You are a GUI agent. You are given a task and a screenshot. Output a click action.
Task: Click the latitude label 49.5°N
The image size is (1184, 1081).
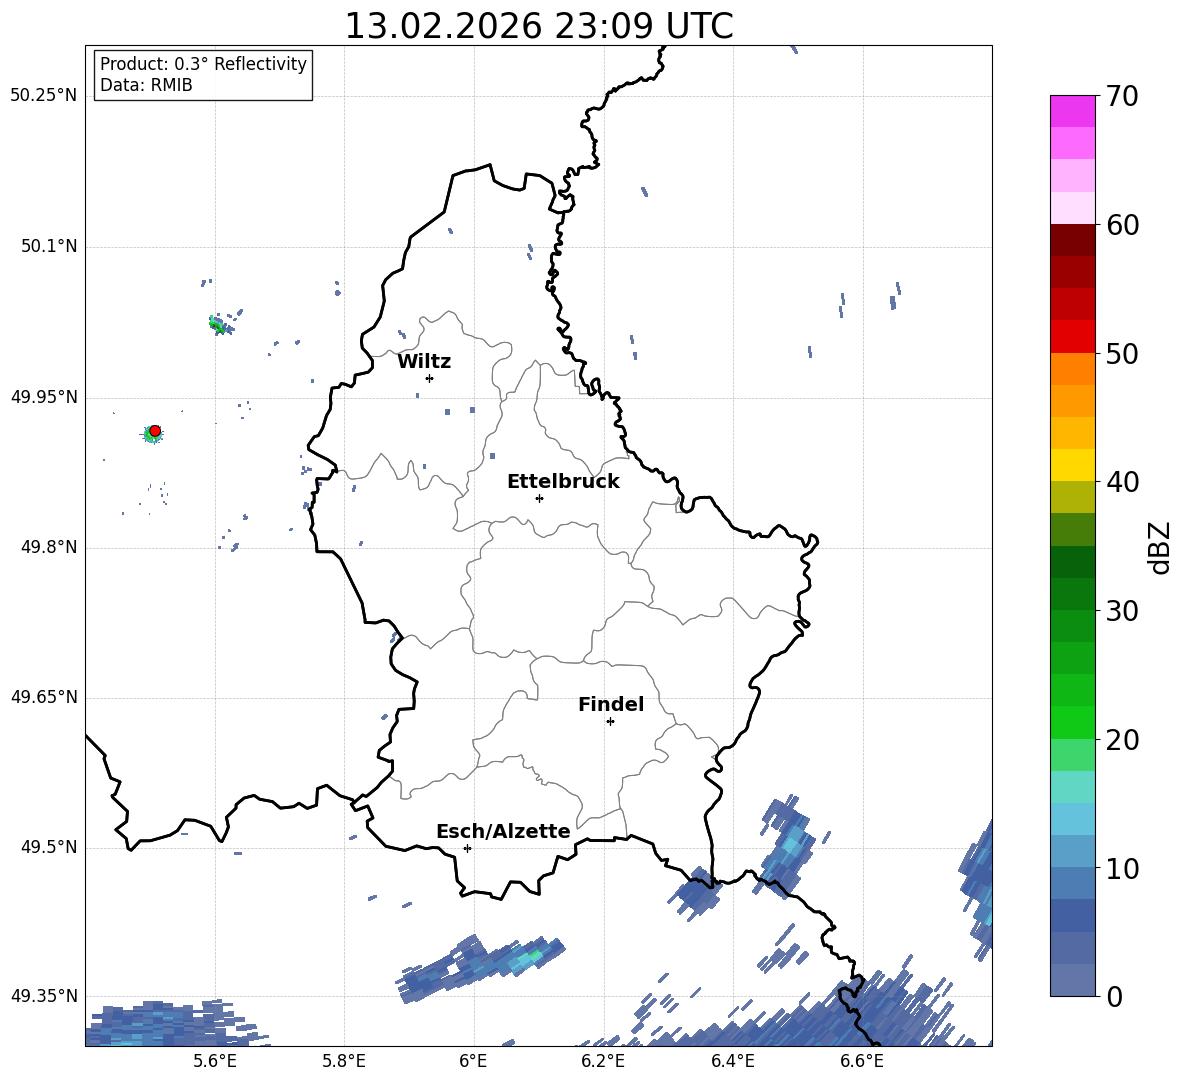[49, 847]
